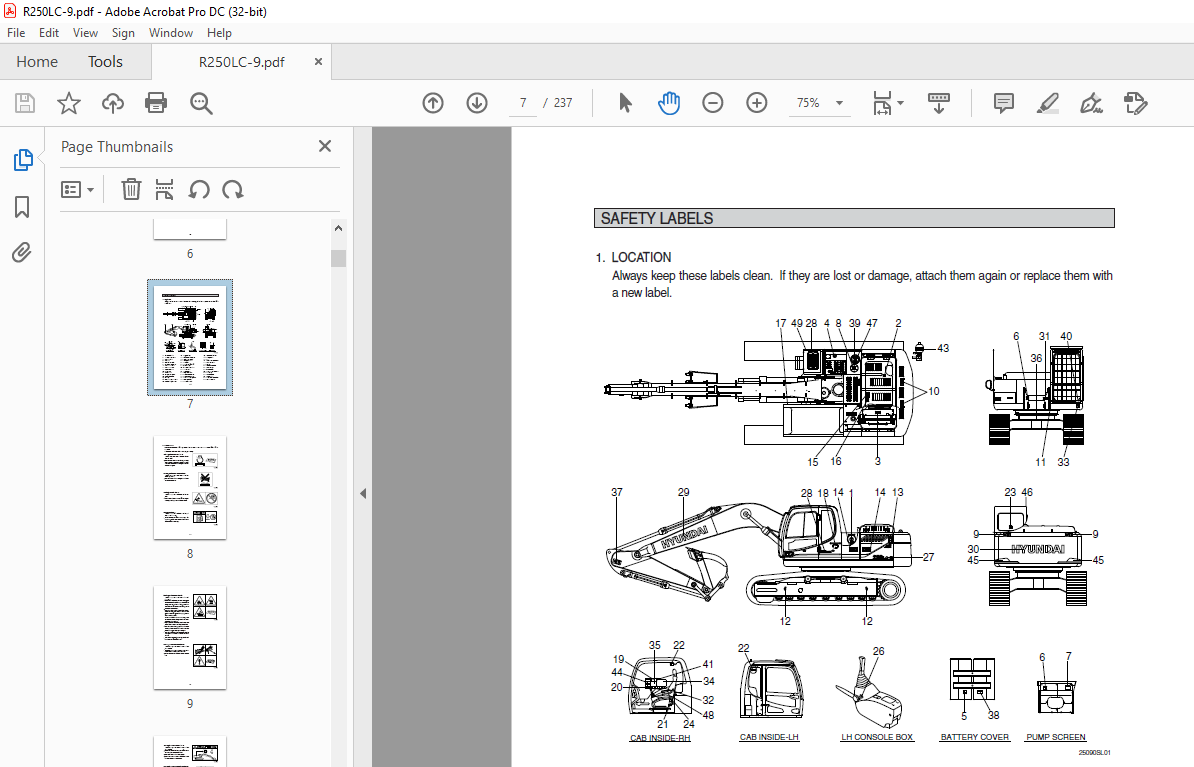Click the BATTERY COVER caption
This screenshot has width=1194, height=767.
point(975,737)
